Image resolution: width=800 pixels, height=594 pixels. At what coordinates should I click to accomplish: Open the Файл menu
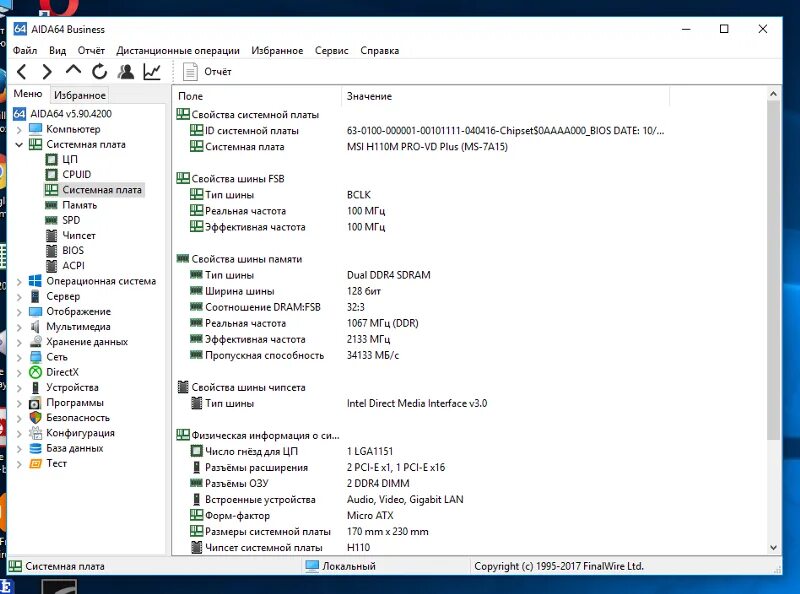click(x=25, y=51)
